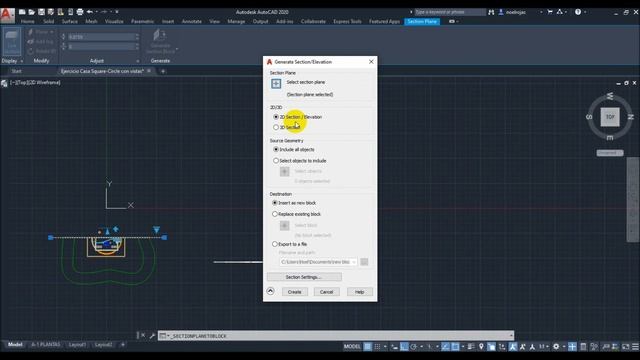Click the Autodesk App Store cart icon

(550, 12)
